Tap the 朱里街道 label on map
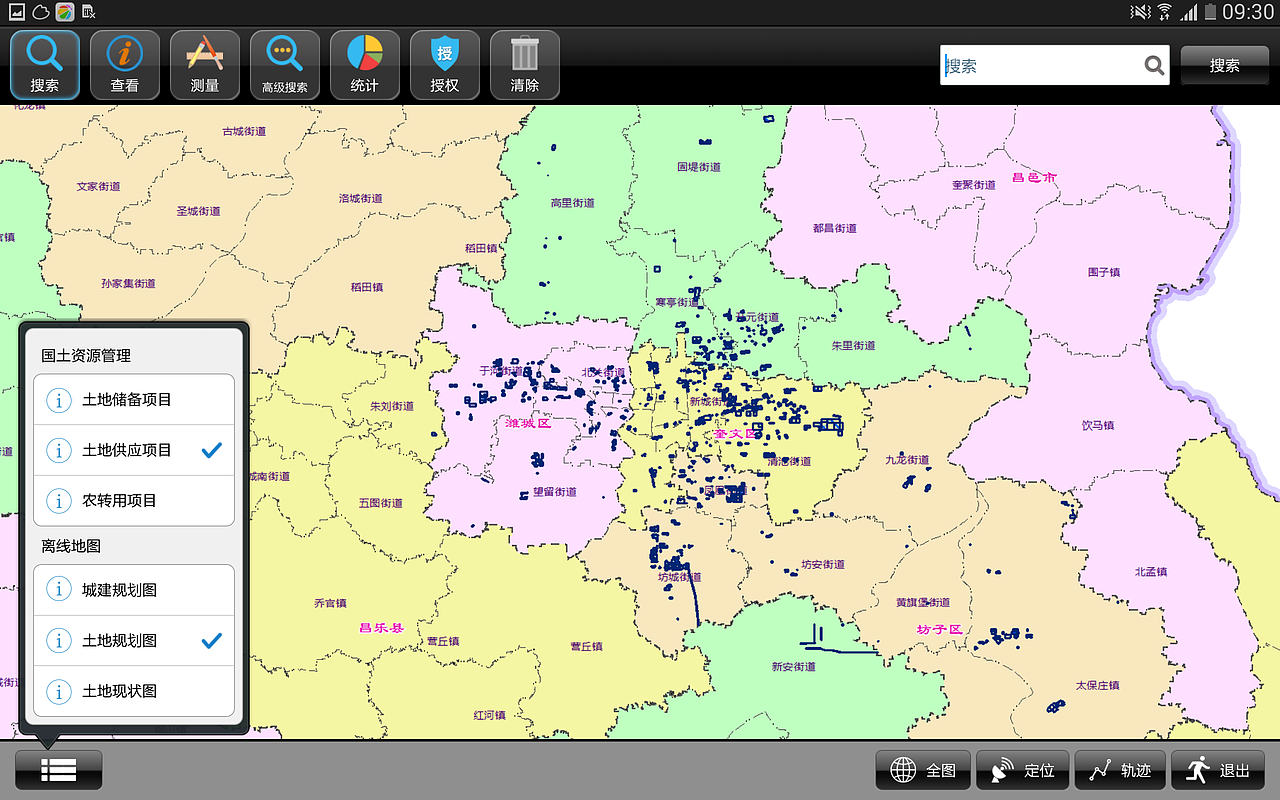 pos(853,345)
